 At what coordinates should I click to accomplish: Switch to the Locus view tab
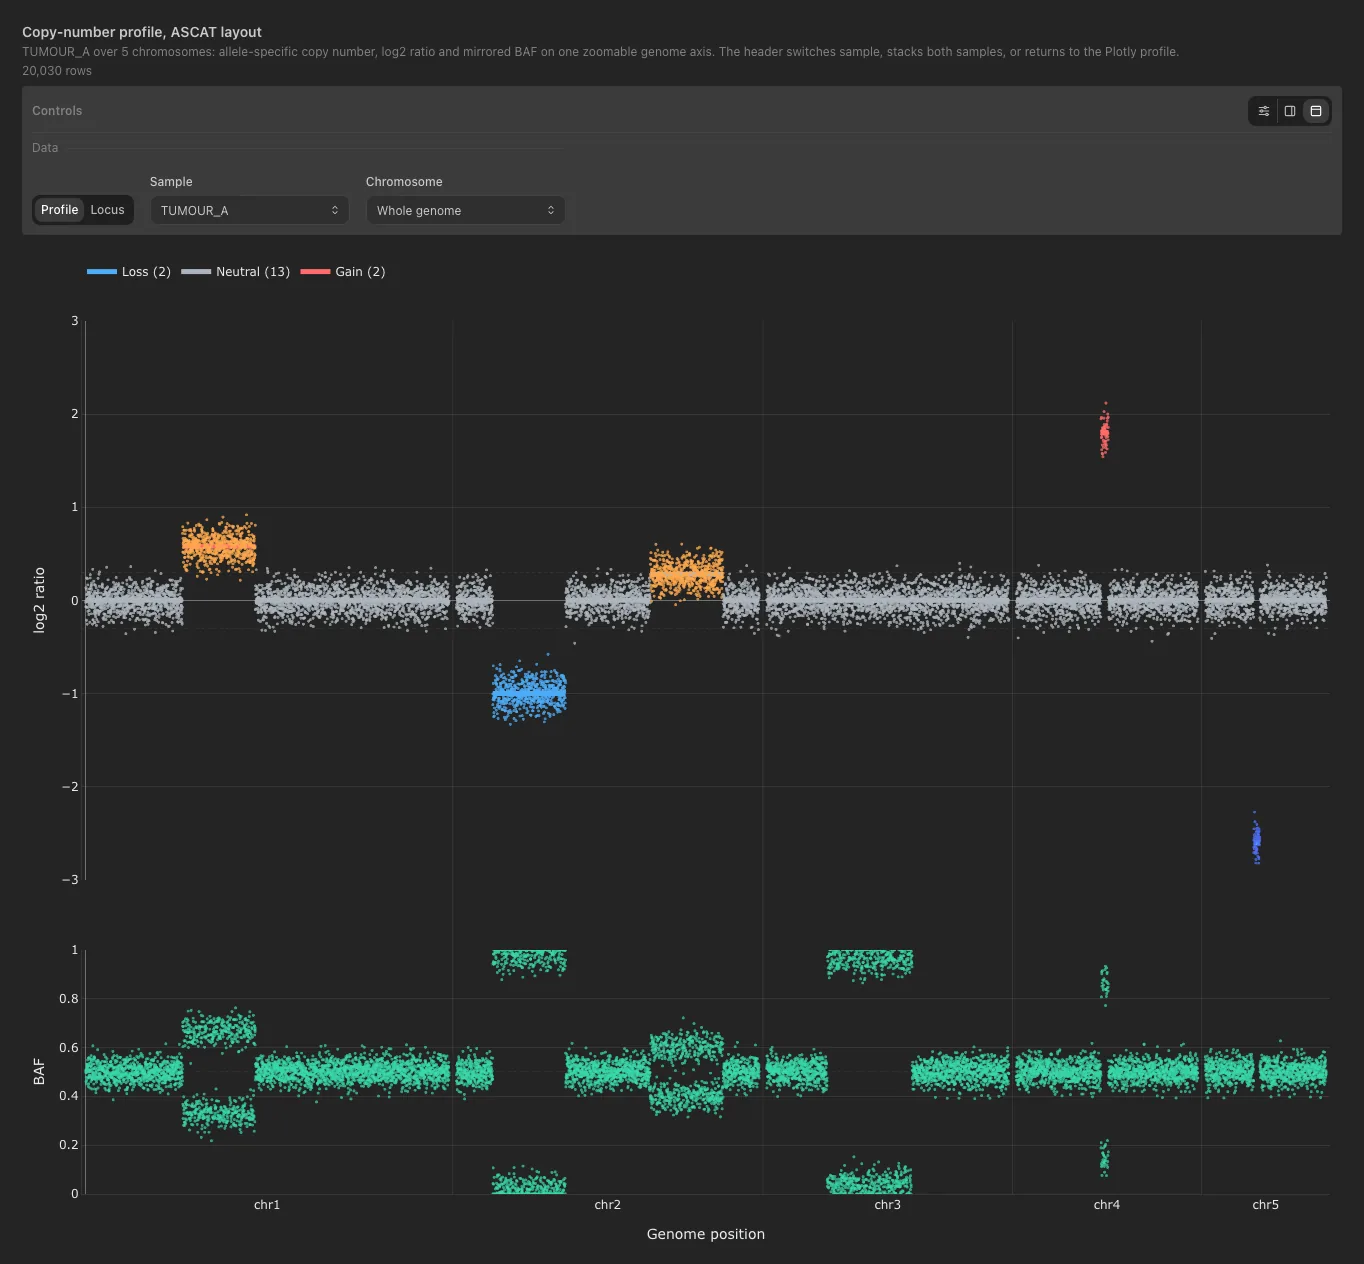coord(107,210)
